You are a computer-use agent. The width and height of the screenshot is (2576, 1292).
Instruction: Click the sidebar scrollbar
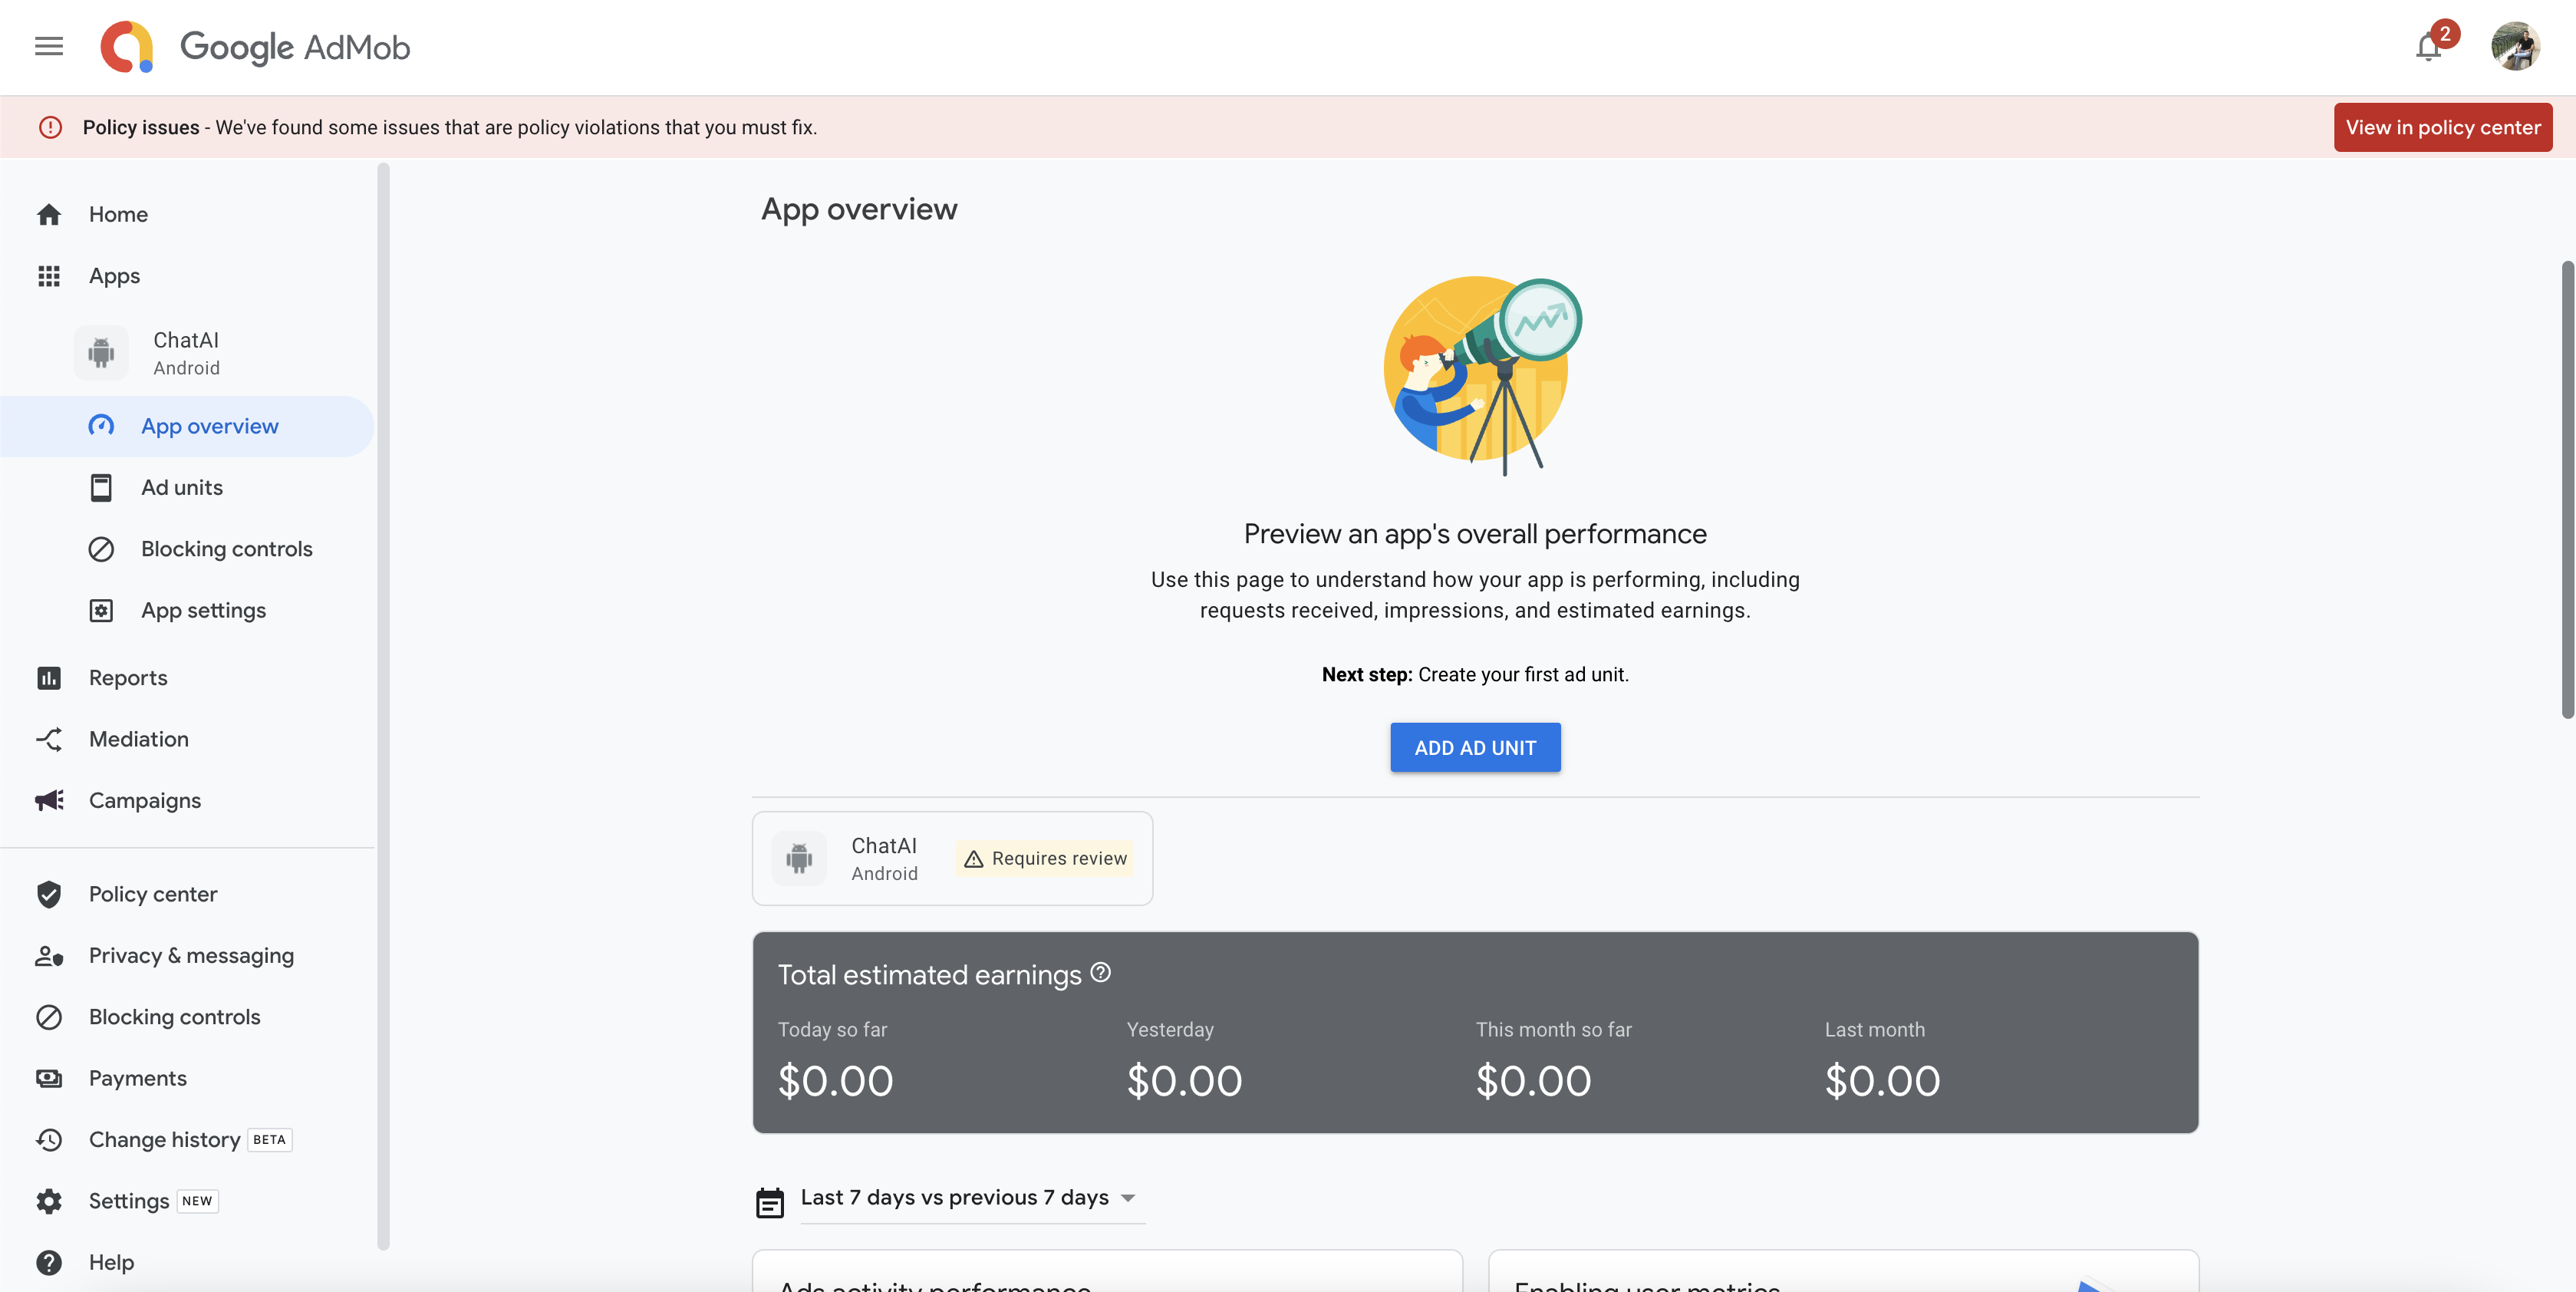382,705
